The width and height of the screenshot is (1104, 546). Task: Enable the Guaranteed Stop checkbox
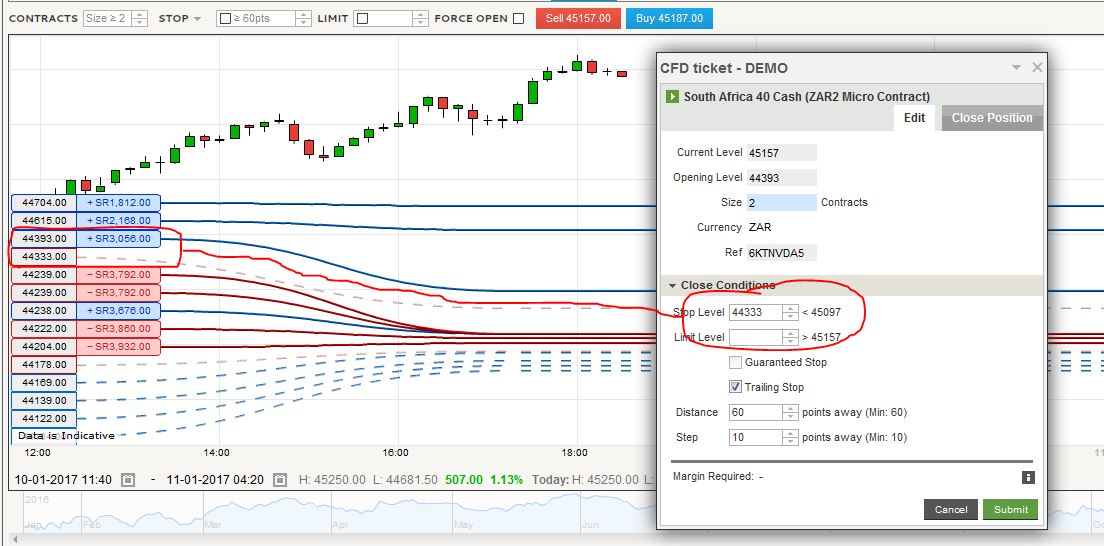pyautogui.click(x=735, y=362)
